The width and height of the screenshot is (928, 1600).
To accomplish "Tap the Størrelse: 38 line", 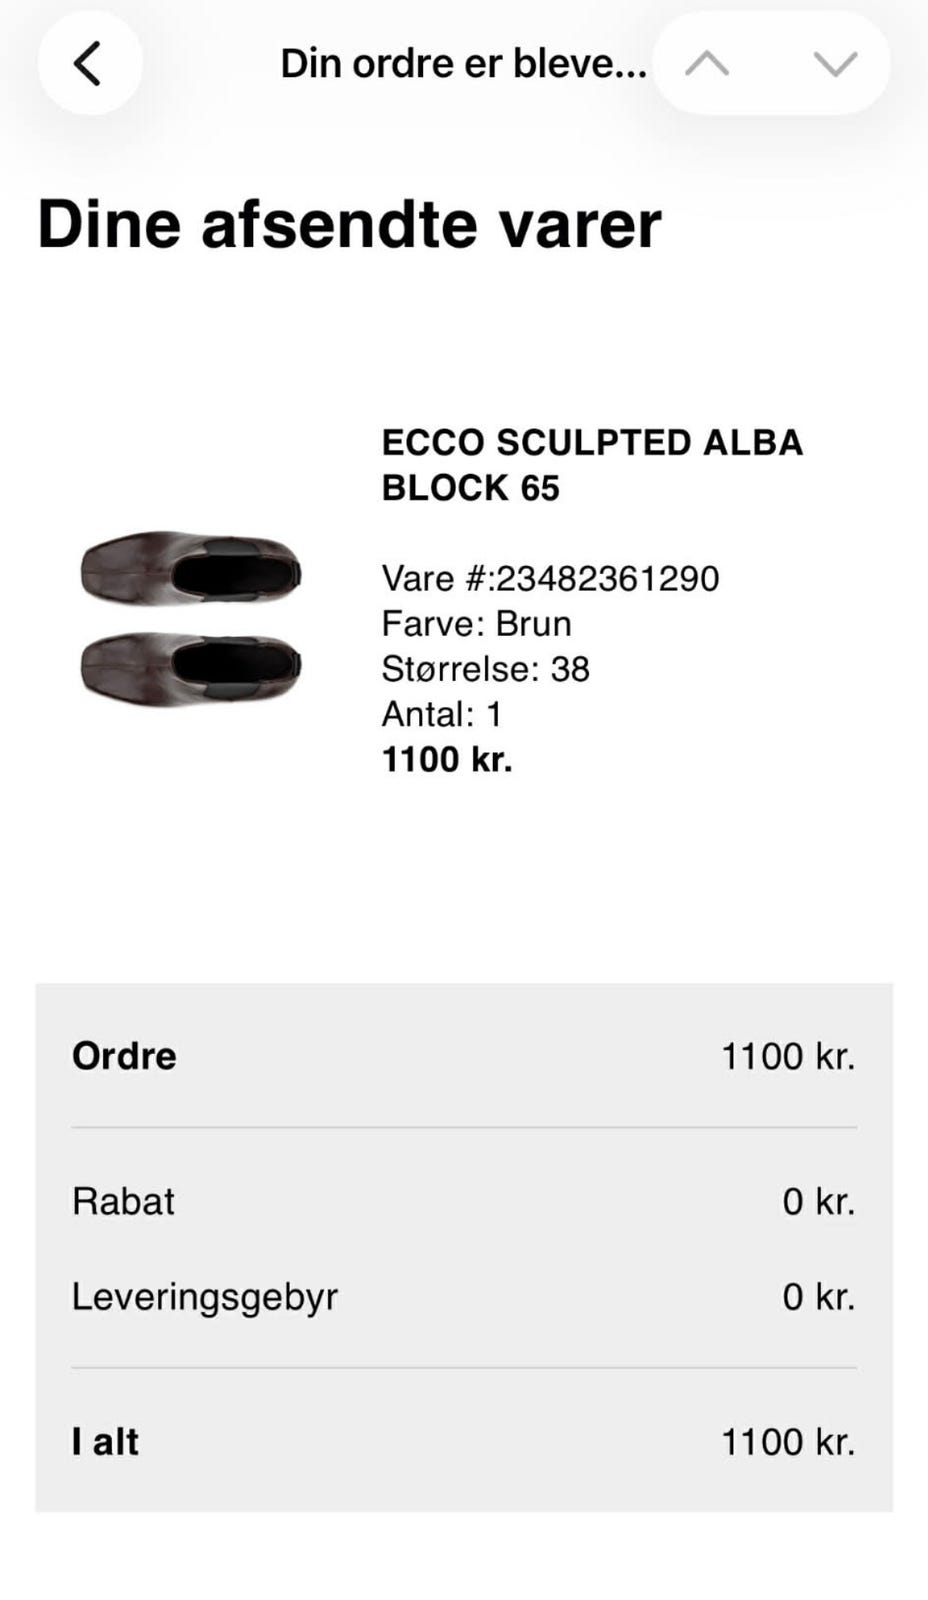I will (x=485, y=668).
